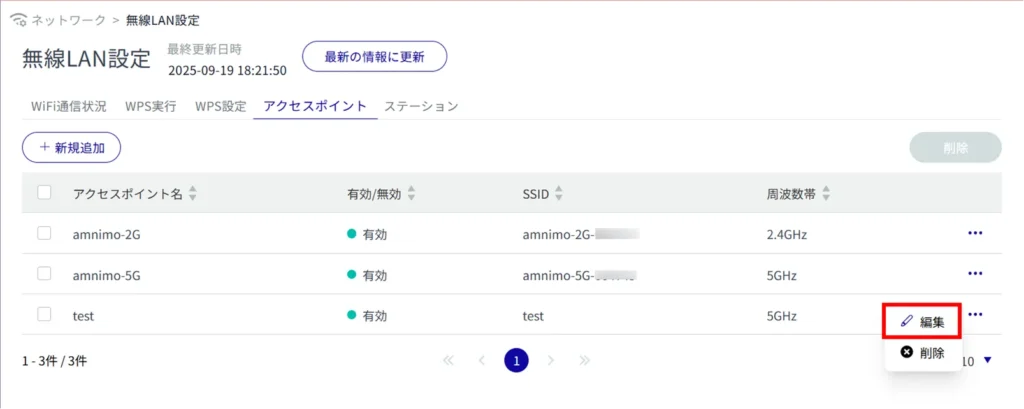Switch to the ステーション tab
The height and width of the screenshot is (409, 1024).
click(x=421, y=106)
